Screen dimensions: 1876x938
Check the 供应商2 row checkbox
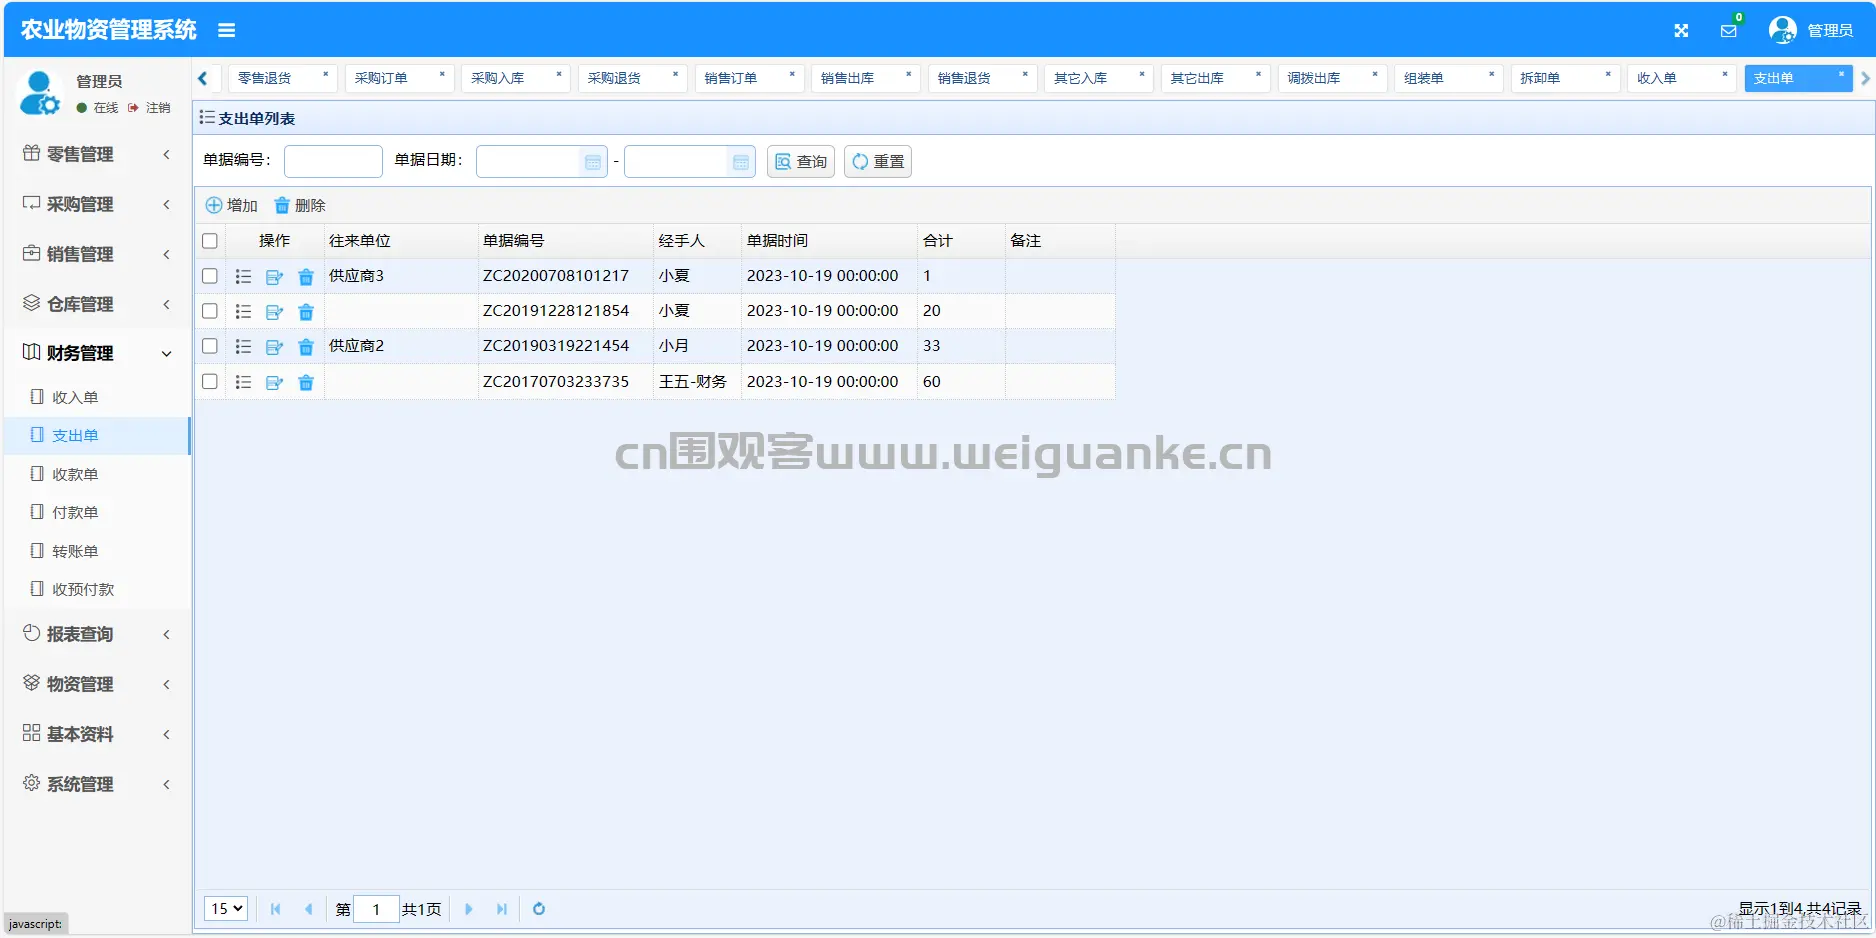(210, 346)
